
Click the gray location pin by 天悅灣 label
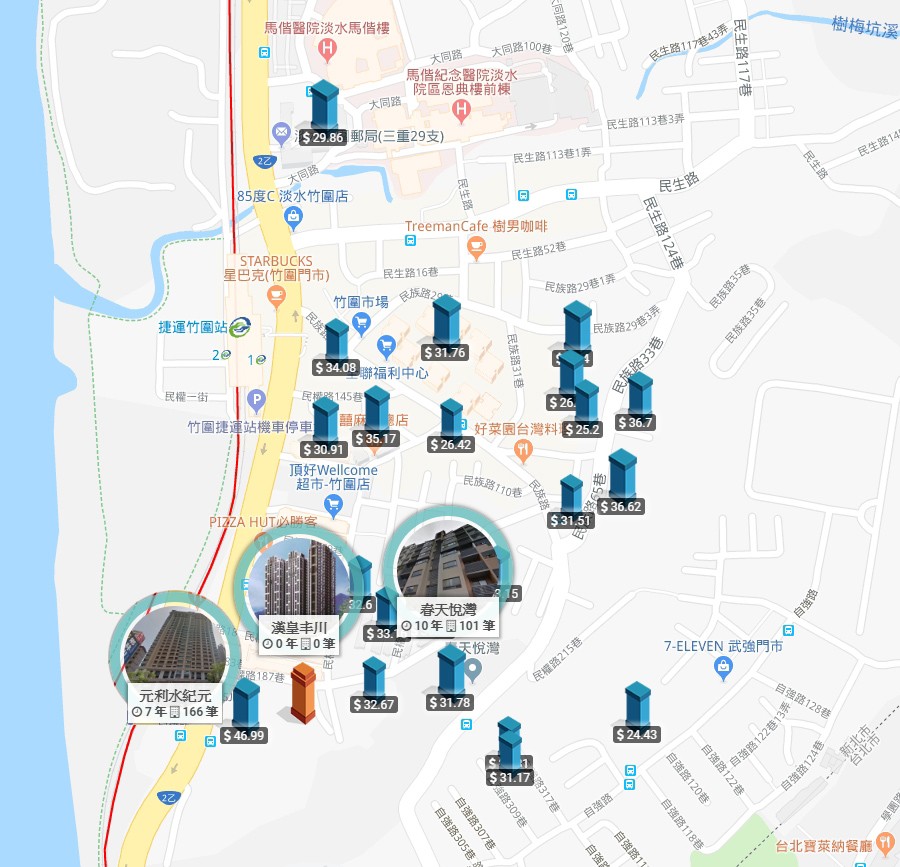472,671
